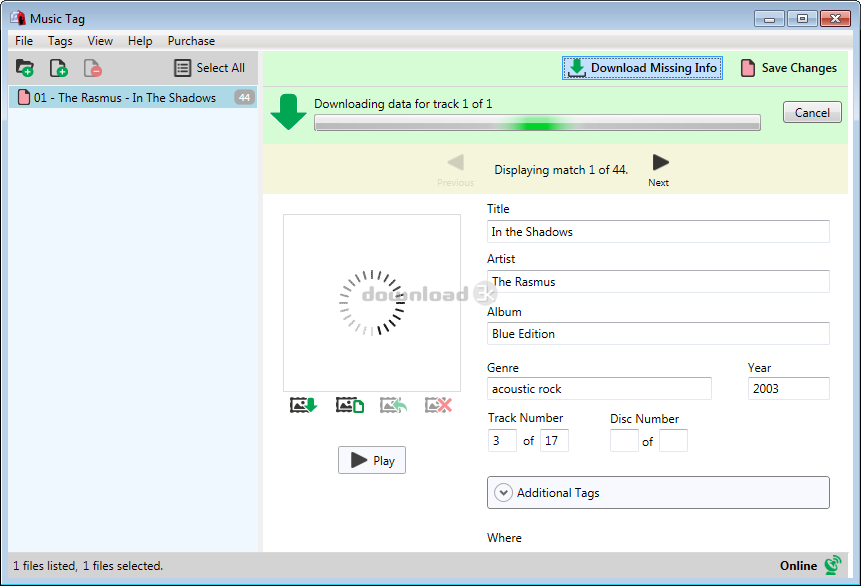Click the add folder icon
Image resolution: width=861 pixels, height=586 pixels.
[25, 68]
